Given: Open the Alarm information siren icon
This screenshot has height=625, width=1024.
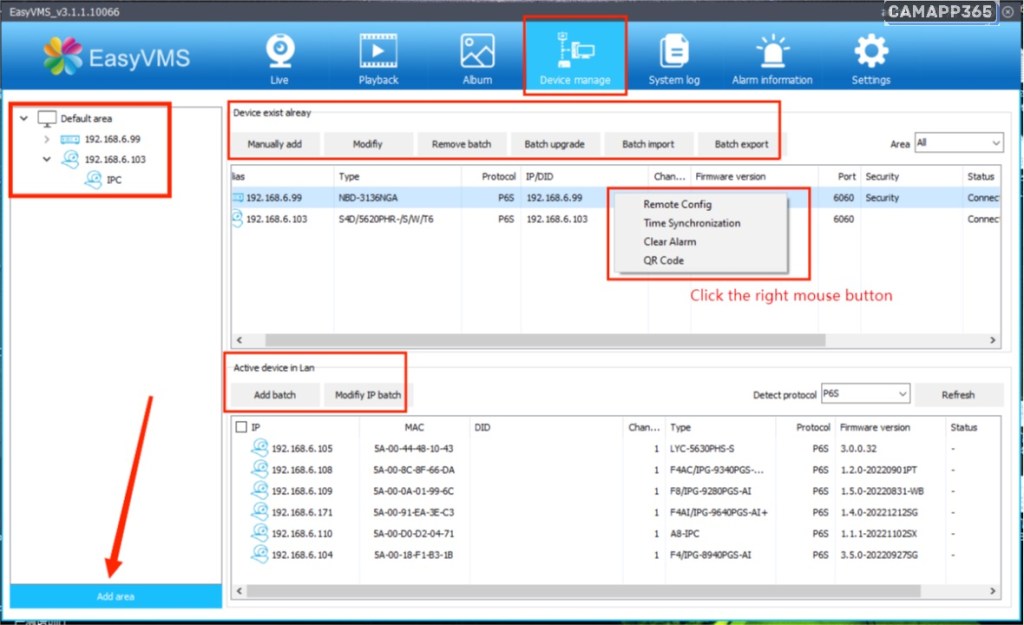Looking at the screenshot, I should (x=772, y=52).
